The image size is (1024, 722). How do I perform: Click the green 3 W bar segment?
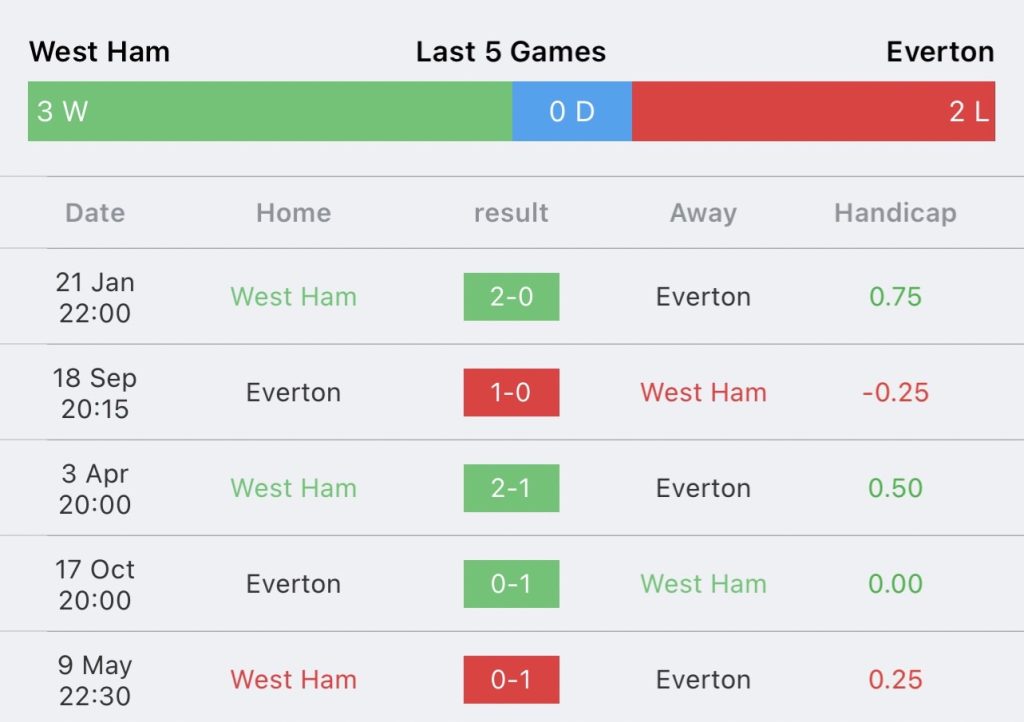[270, 111]
